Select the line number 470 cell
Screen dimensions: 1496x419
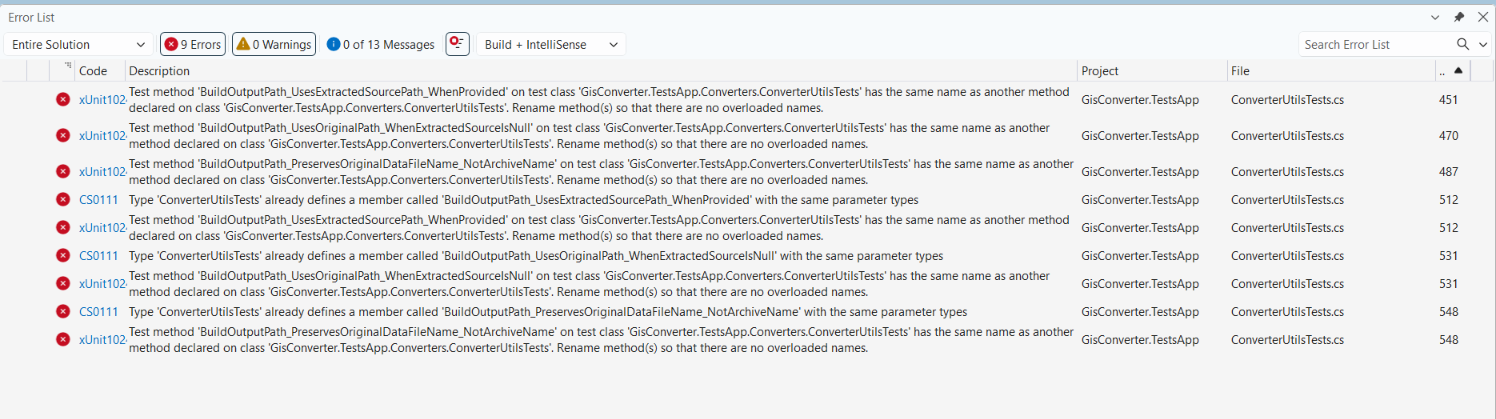(x=1448, y=136)
